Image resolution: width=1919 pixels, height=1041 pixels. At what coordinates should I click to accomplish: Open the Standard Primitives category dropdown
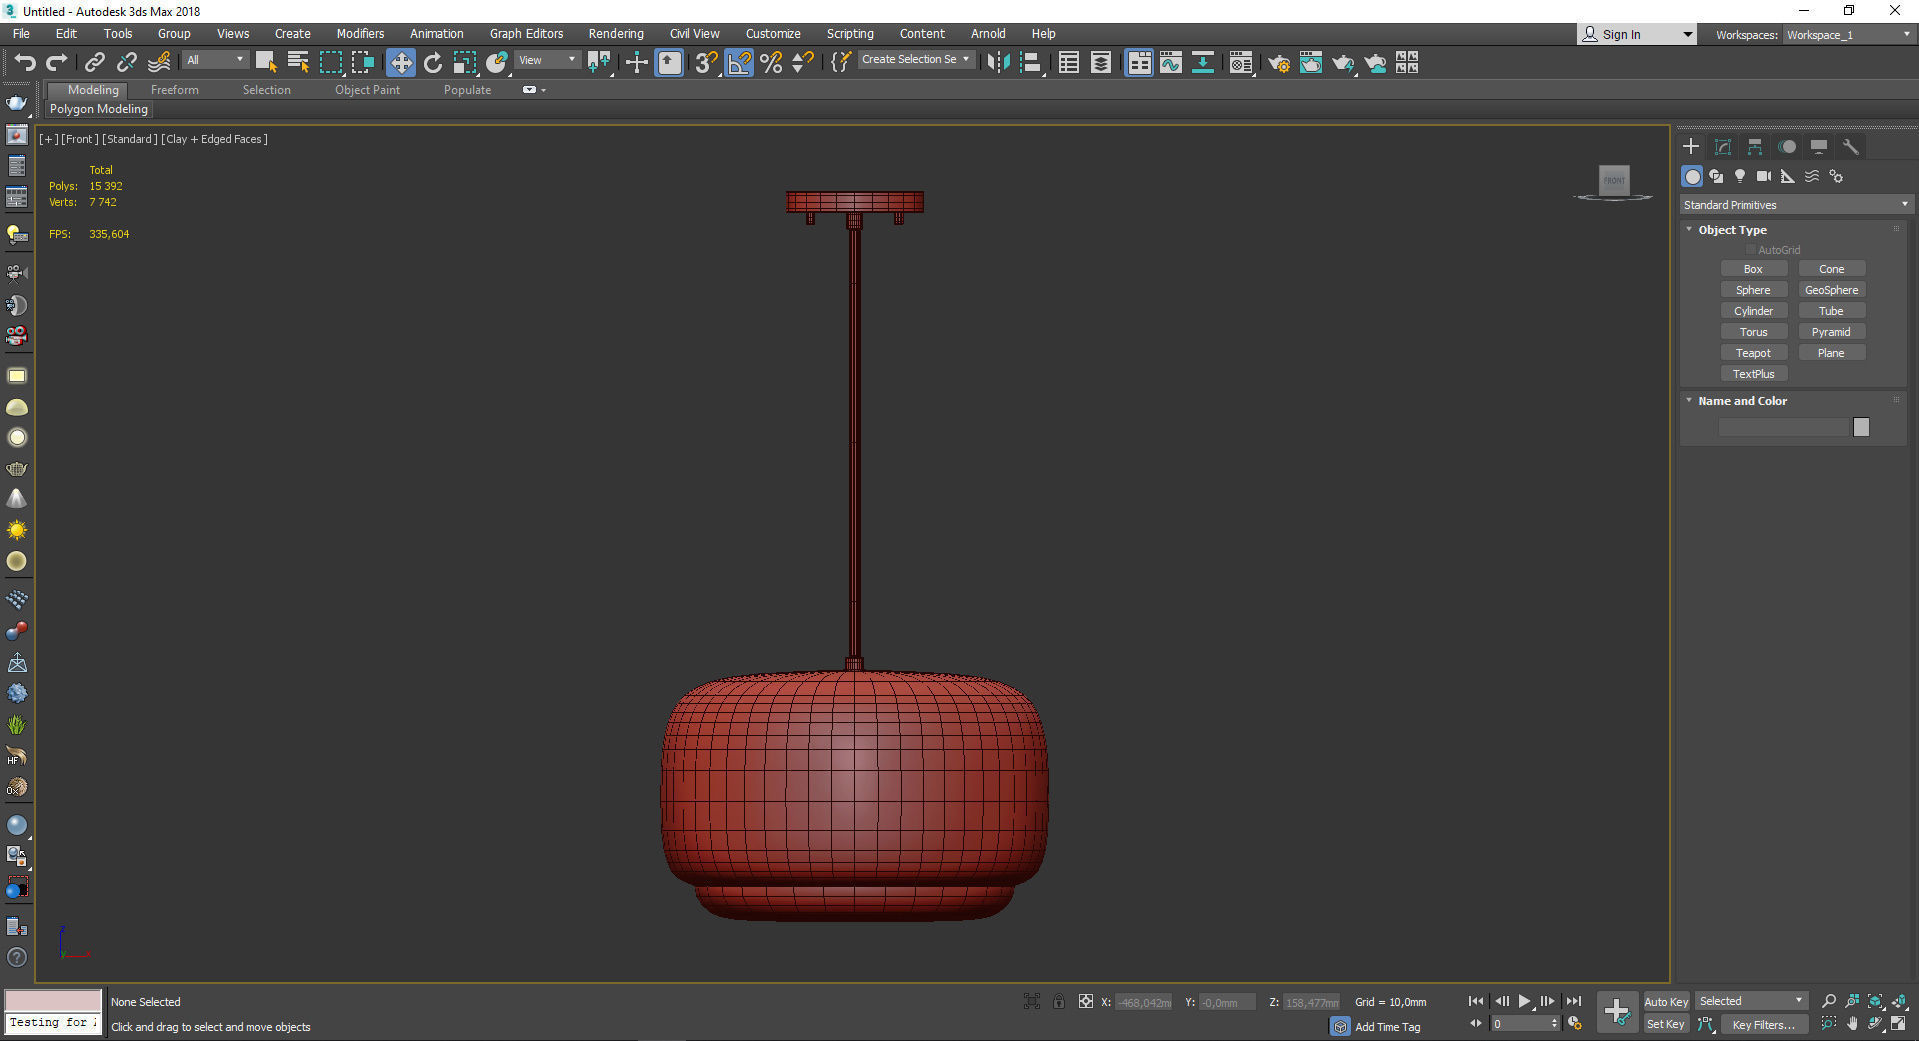click(x=1796, y=205)
